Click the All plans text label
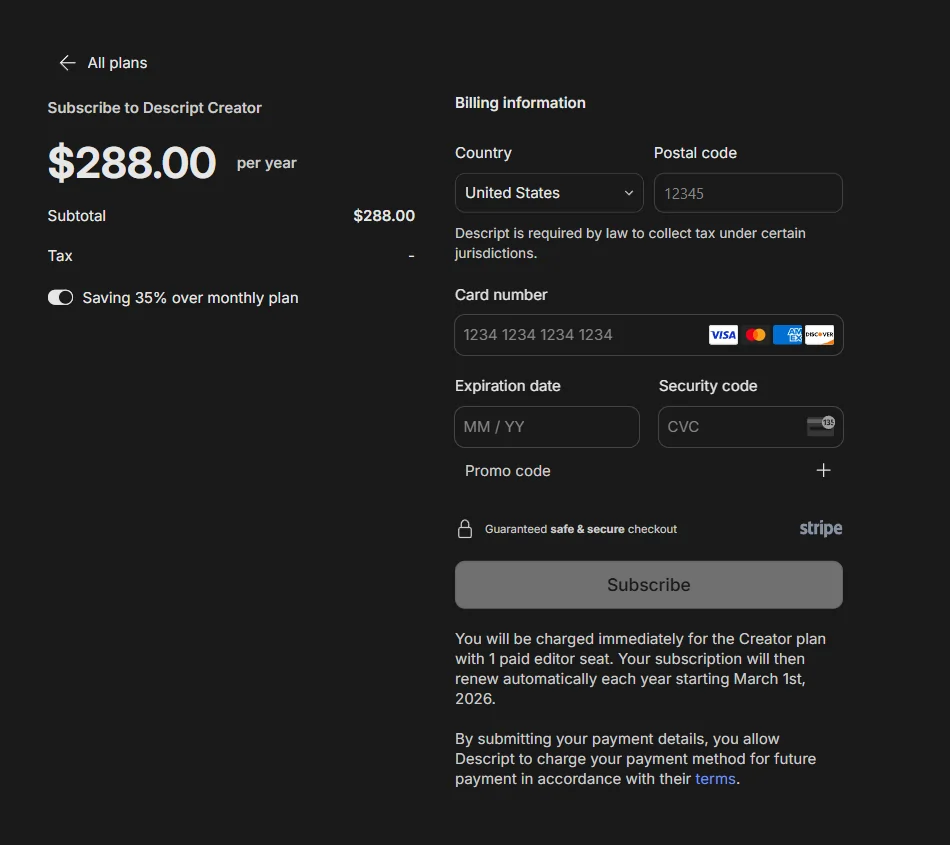The image size is (950, 845). point(117,62)
